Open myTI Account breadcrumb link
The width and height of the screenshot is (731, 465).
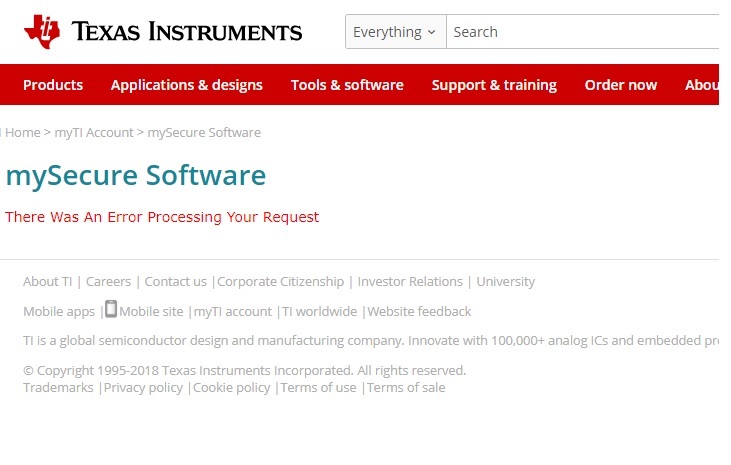pos(94,132)
